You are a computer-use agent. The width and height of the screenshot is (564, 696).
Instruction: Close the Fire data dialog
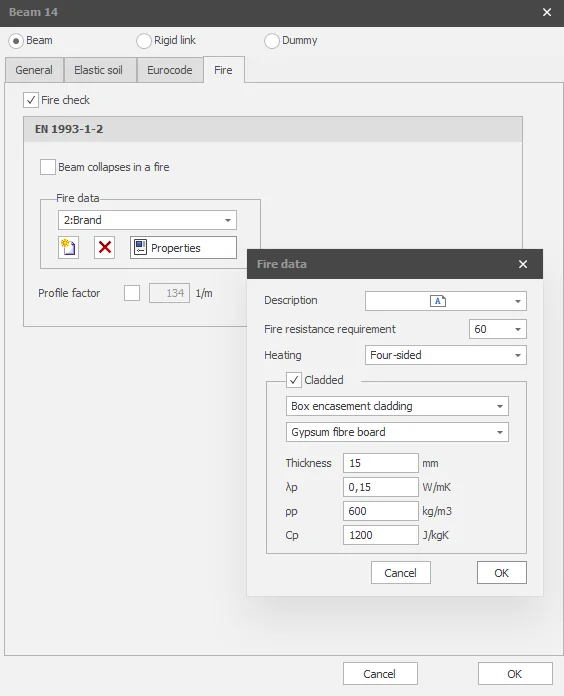click(523, 264)
